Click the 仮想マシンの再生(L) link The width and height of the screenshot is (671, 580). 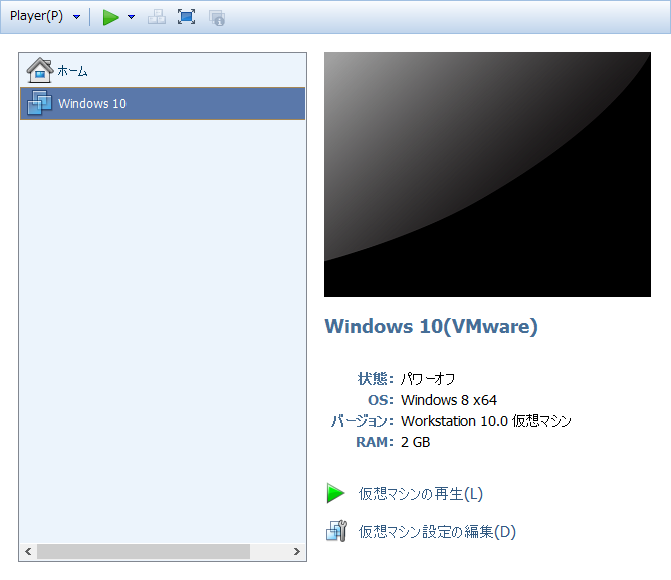(421, 494)
